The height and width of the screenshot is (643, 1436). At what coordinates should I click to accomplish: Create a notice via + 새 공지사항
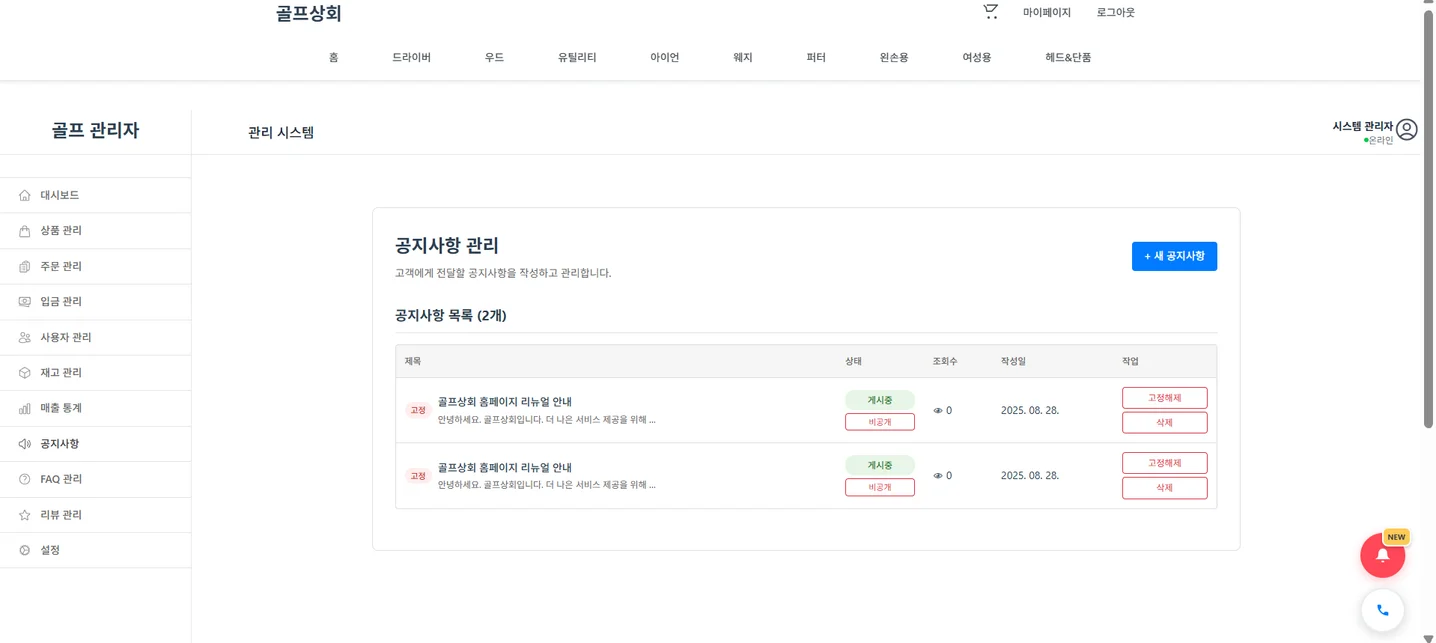1174,256
